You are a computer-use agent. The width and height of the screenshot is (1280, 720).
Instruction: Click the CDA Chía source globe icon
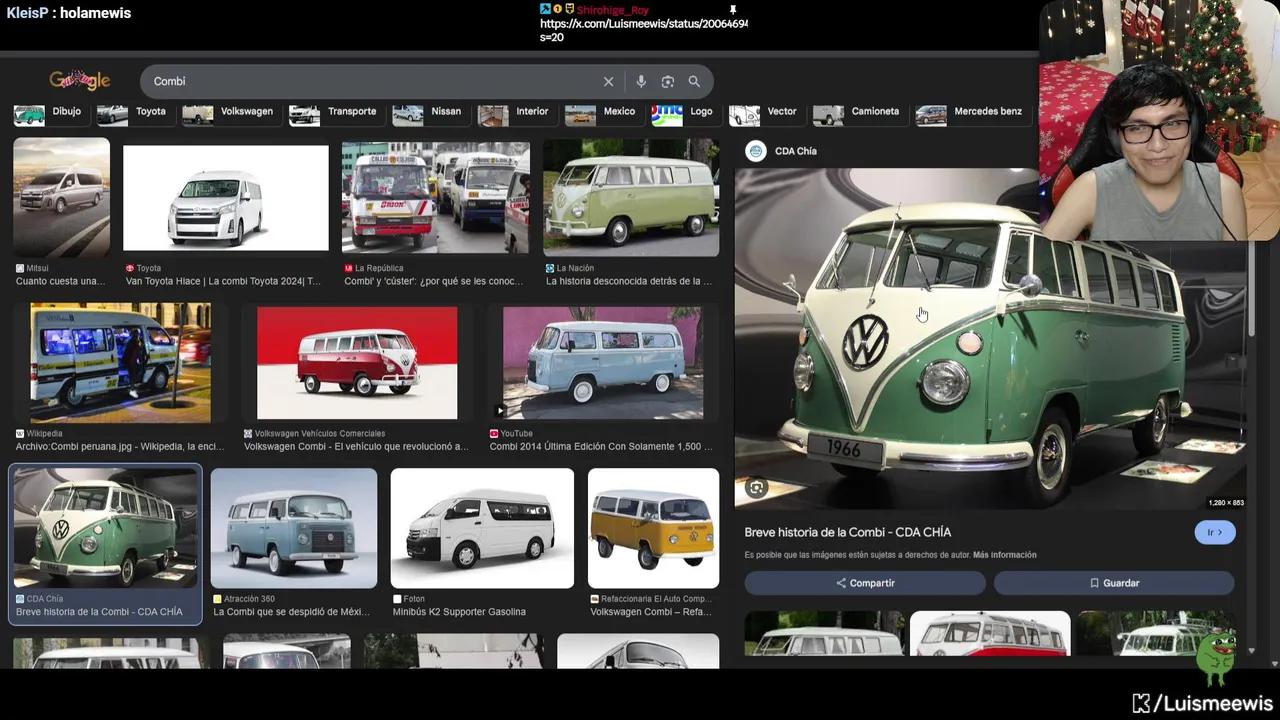(x=756, y=151)
